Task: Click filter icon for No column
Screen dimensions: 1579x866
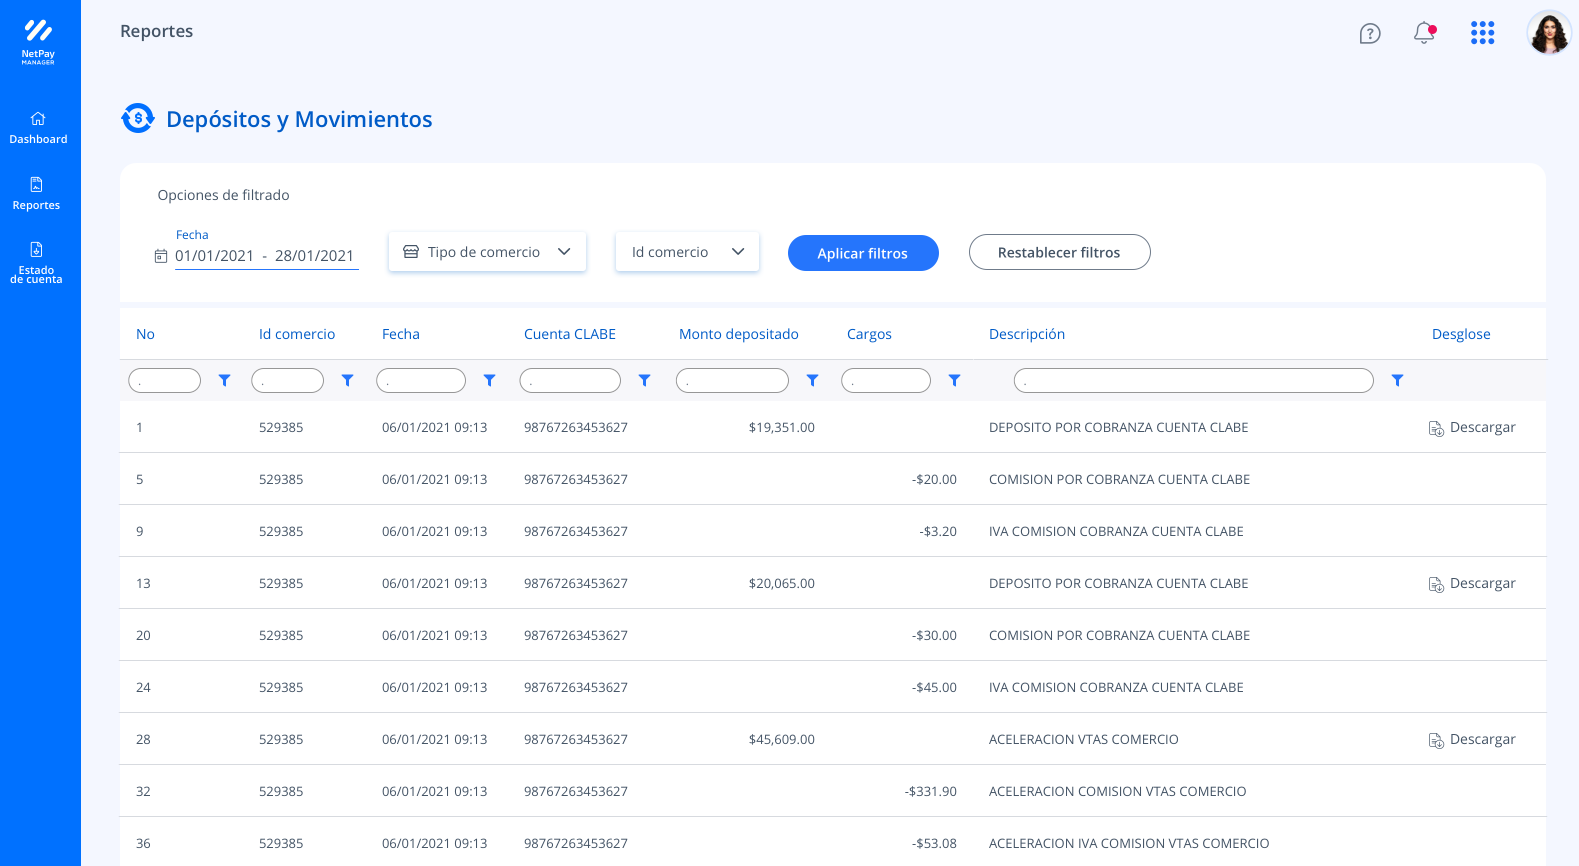Action: point(225,380)
